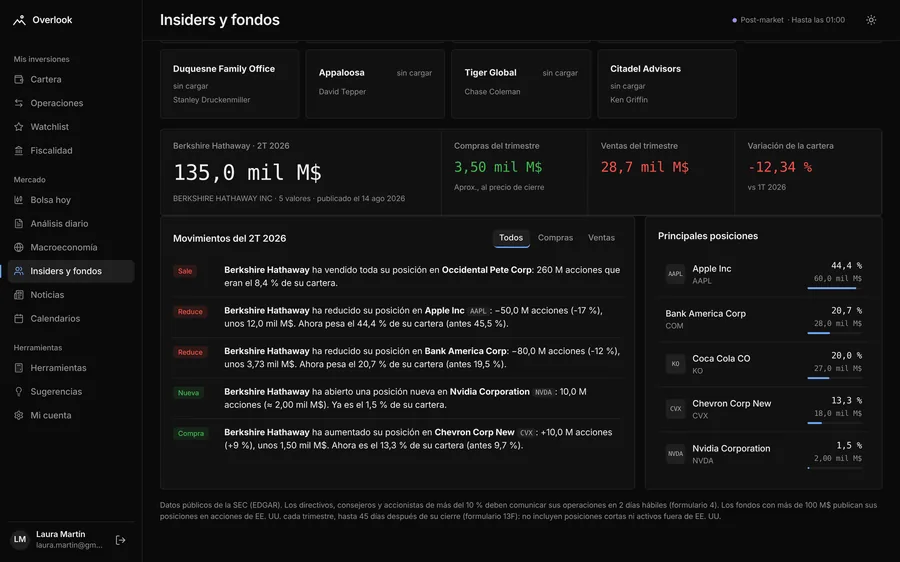Click the Coca Cola CO weight progress bar
The width and height of the screenshot is (900, 562).
coord(835,378)
